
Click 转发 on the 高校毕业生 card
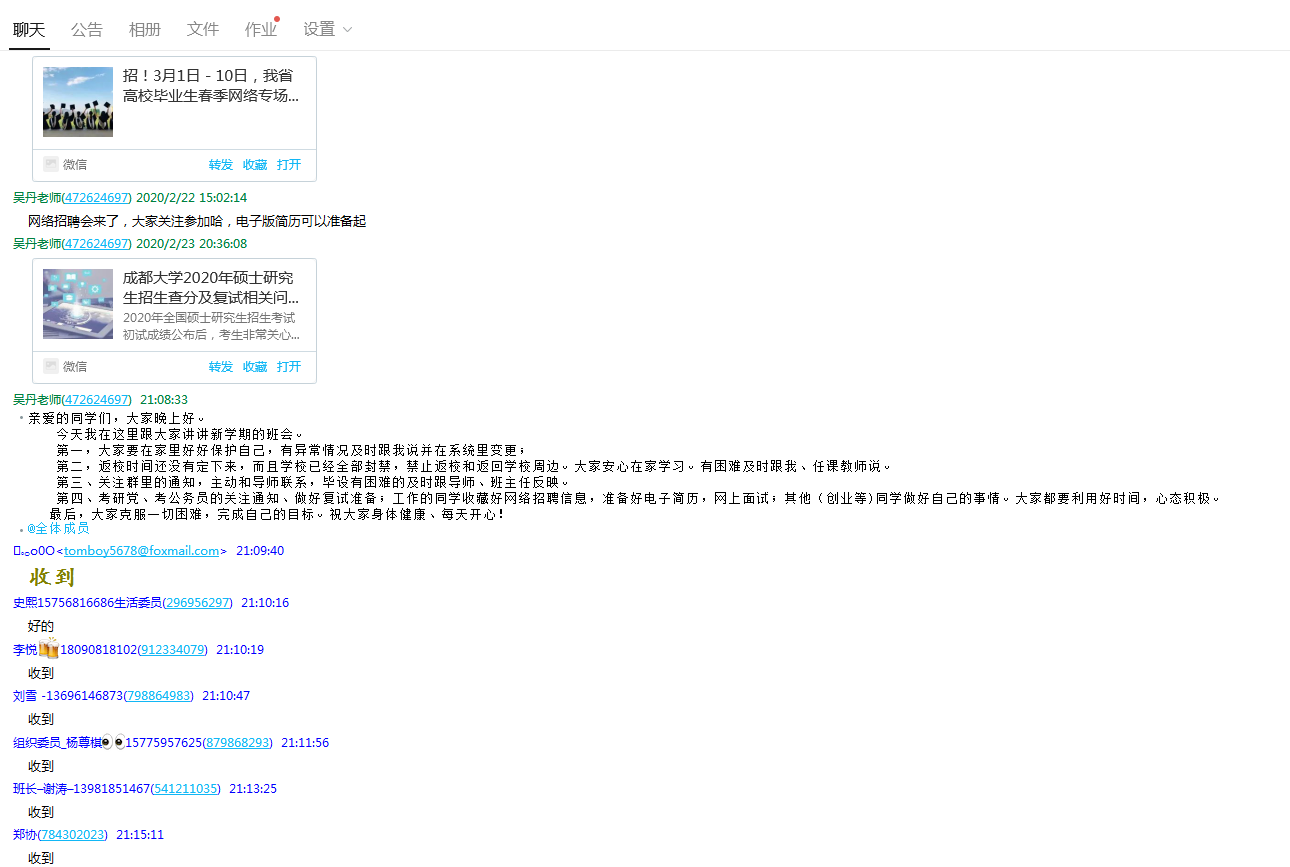click(221, 165)
